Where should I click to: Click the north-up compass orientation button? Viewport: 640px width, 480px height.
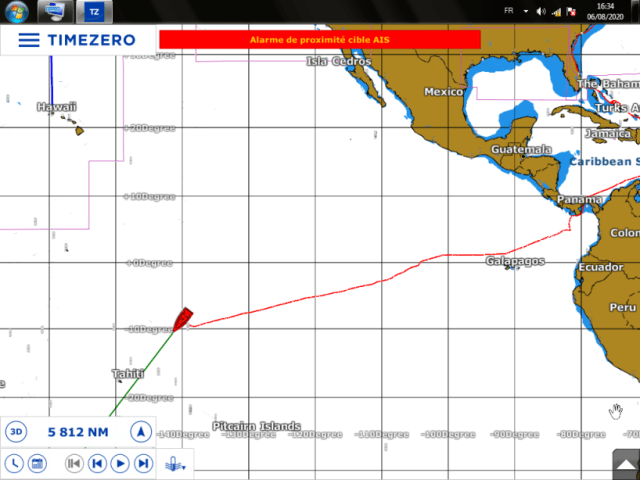pyautogui.click(x=142, y=432)
